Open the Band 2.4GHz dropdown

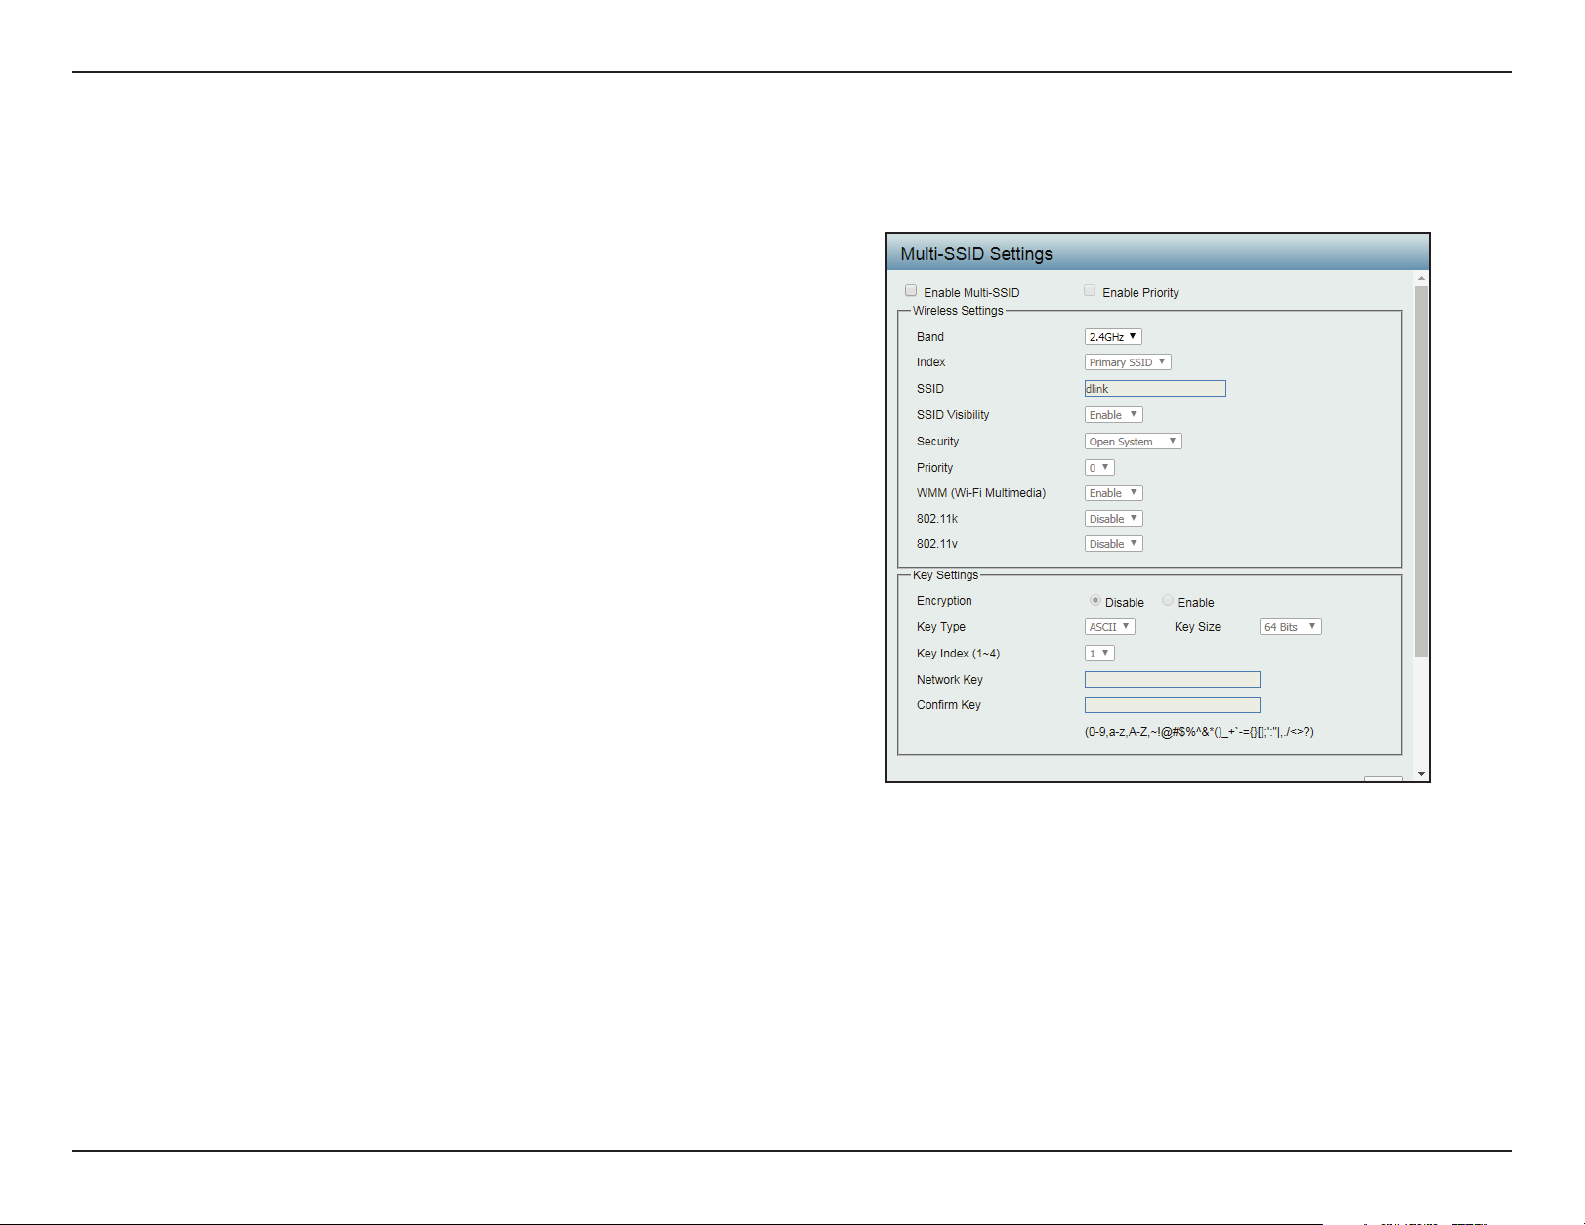(x=1113, y=337)
